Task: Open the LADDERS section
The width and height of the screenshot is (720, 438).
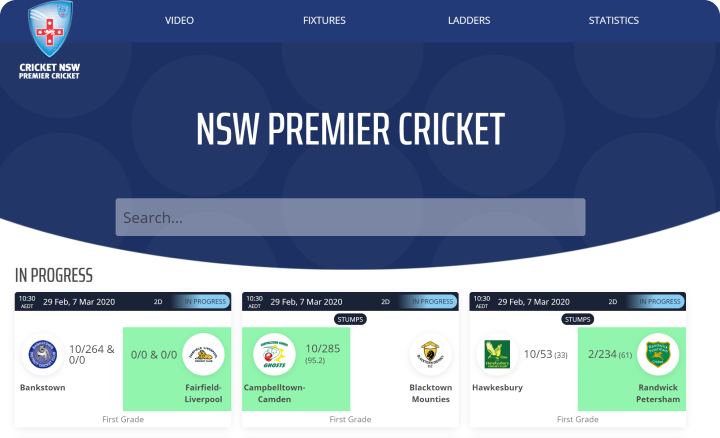Action: [469, 20]
